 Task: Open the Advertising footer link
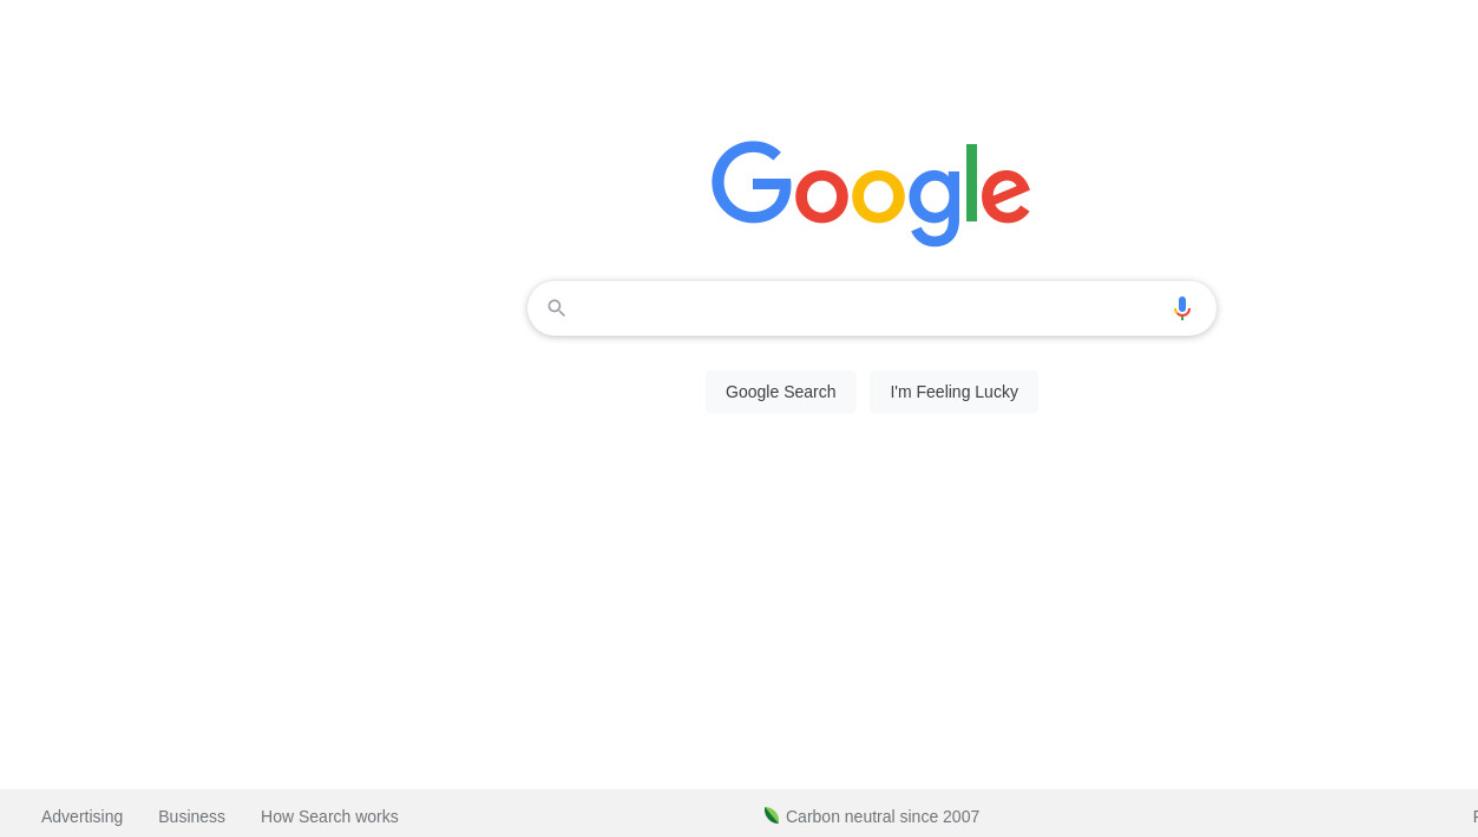82,816
